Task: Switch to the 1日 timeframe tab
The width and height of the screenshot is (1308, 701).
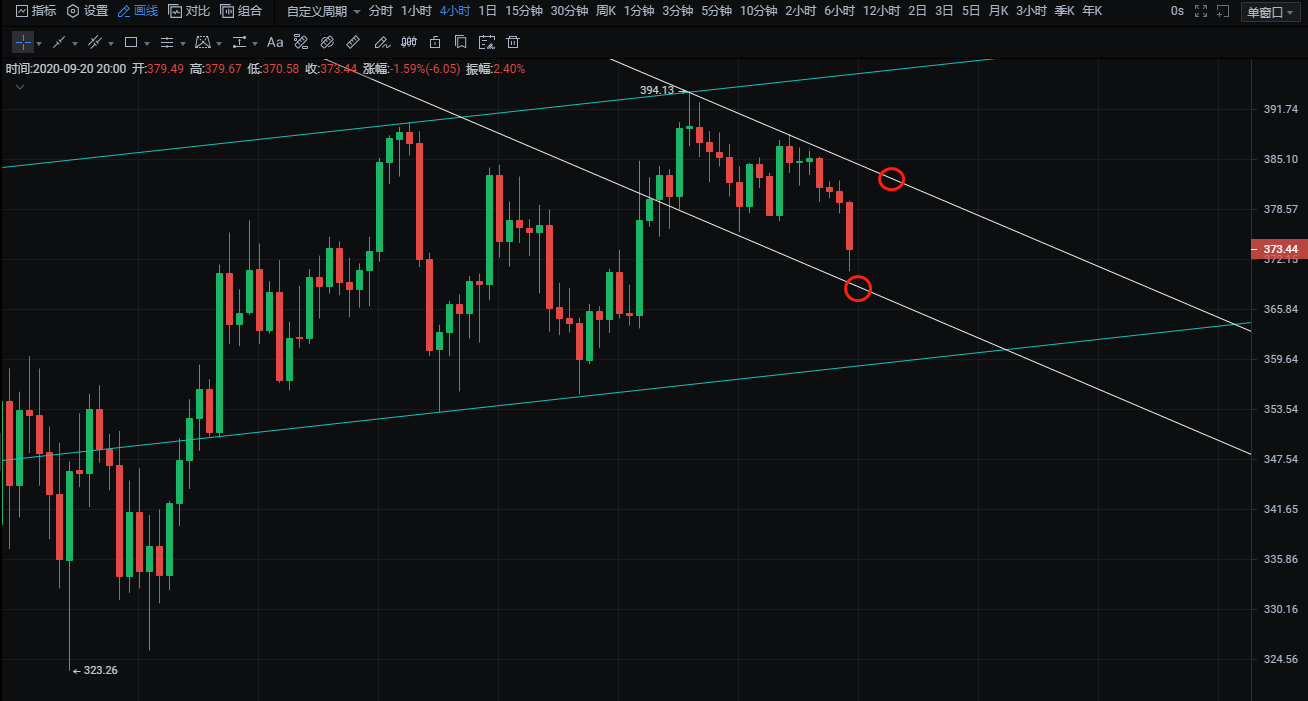Action: [x=487, y=11]
